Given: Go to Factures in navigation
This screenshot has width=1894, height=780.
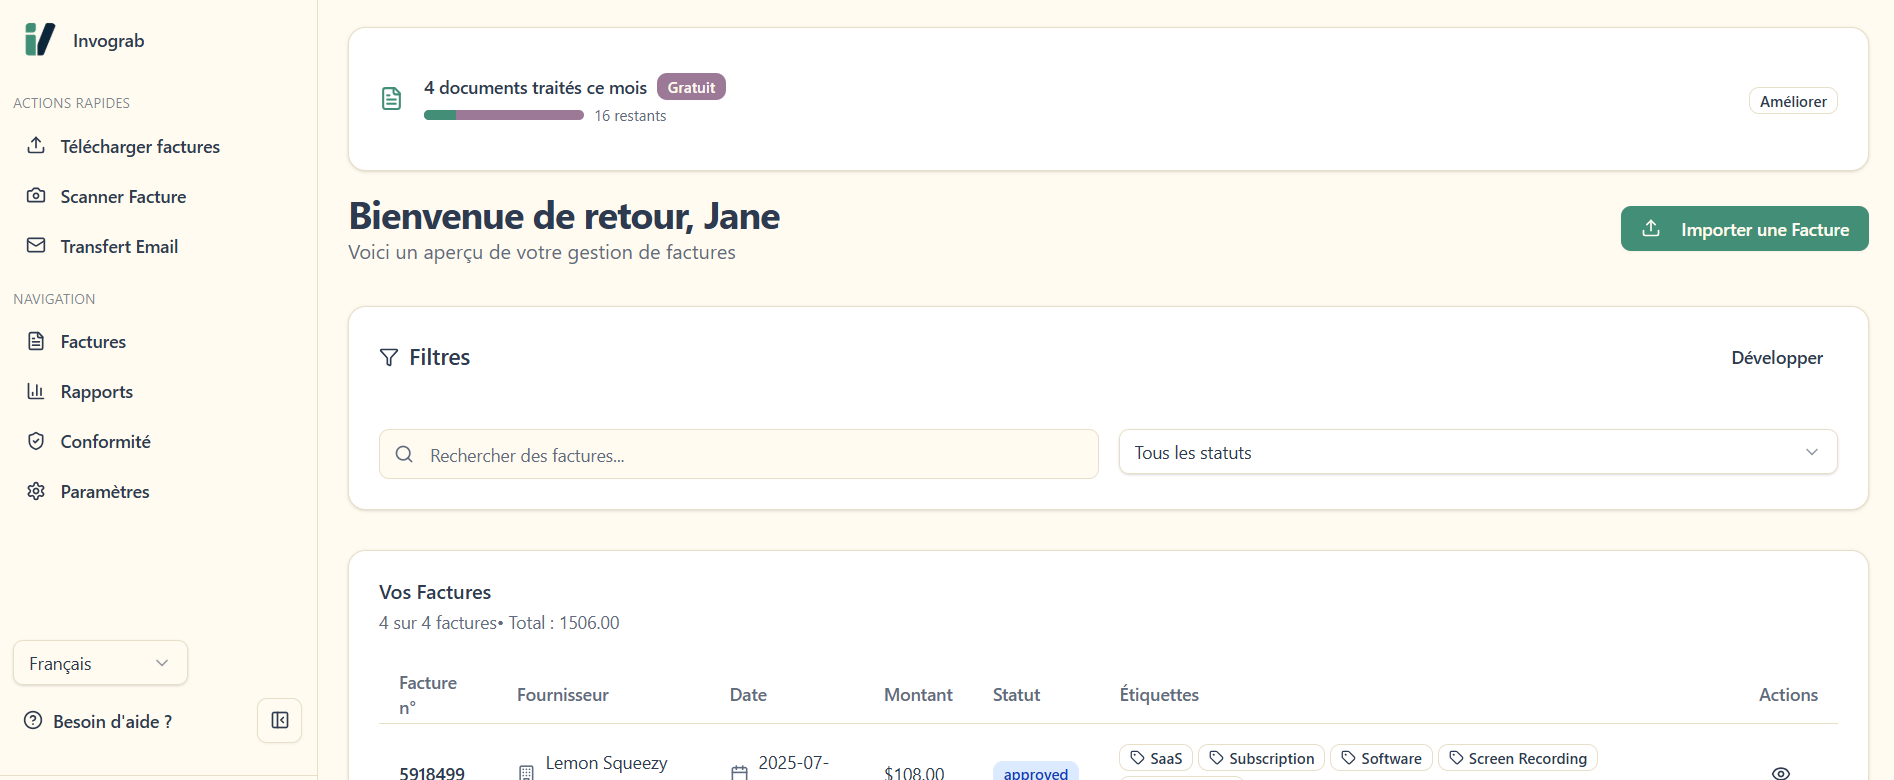Looking at the screenshot, I should pyautogui.click(x=93, y=342).
